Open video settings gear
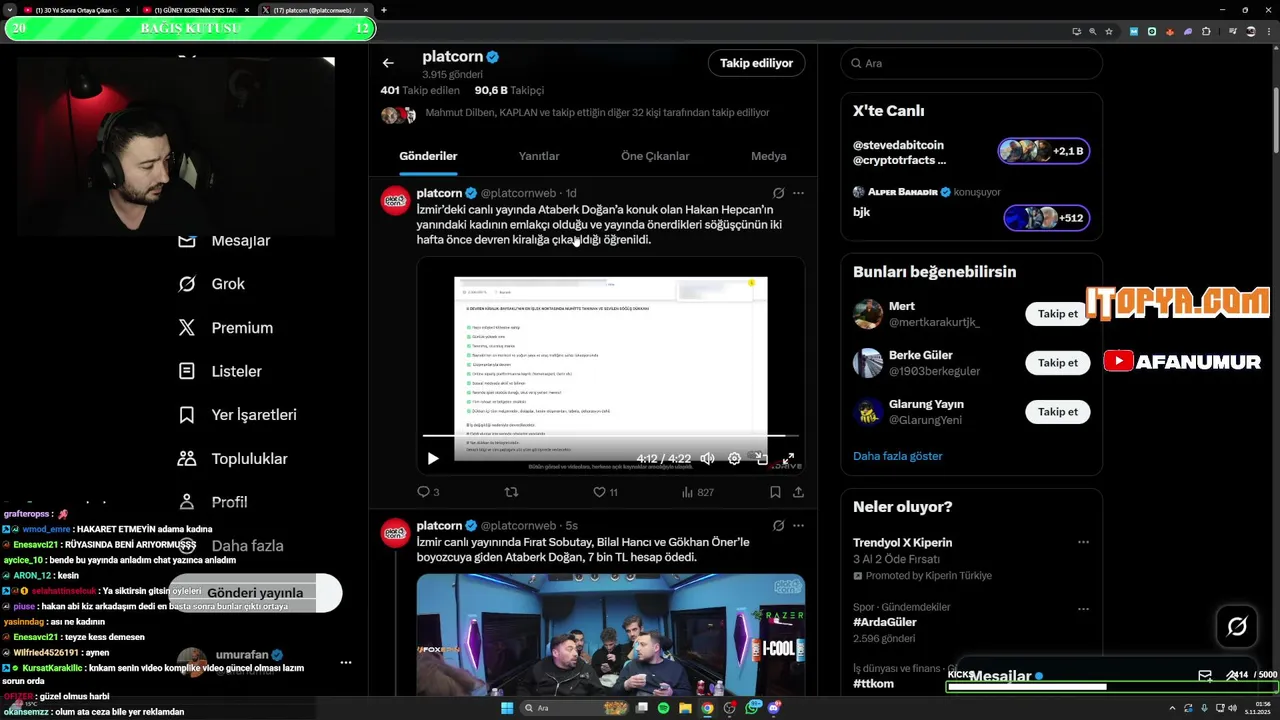 734,459
